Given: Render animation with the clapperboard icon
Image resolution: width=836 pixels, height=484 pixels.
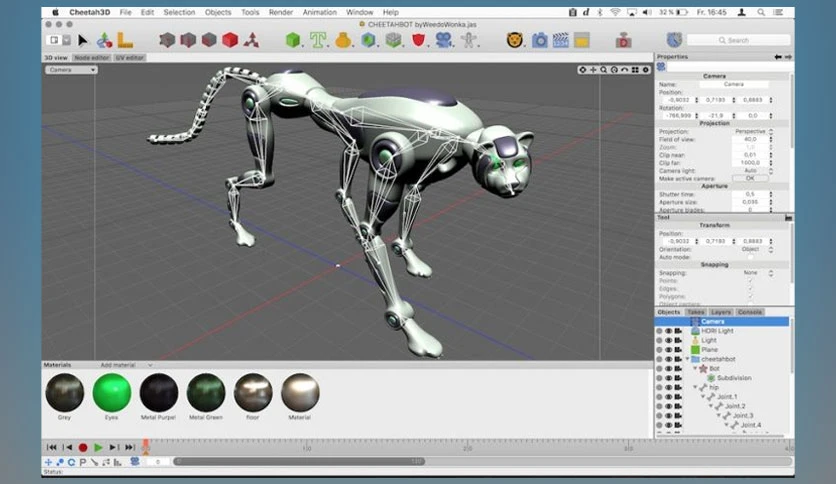Looking at the screenshot, I should point(561,40).
